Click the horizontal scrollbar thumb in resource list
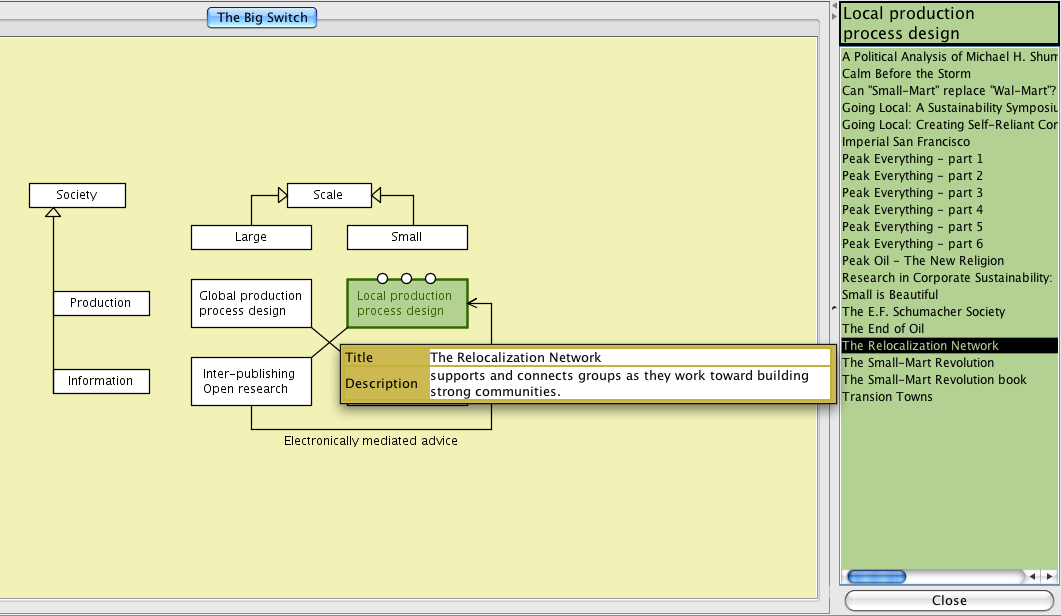The width and height of the screenshot is (1061, 616). click(x=876, y=576)
